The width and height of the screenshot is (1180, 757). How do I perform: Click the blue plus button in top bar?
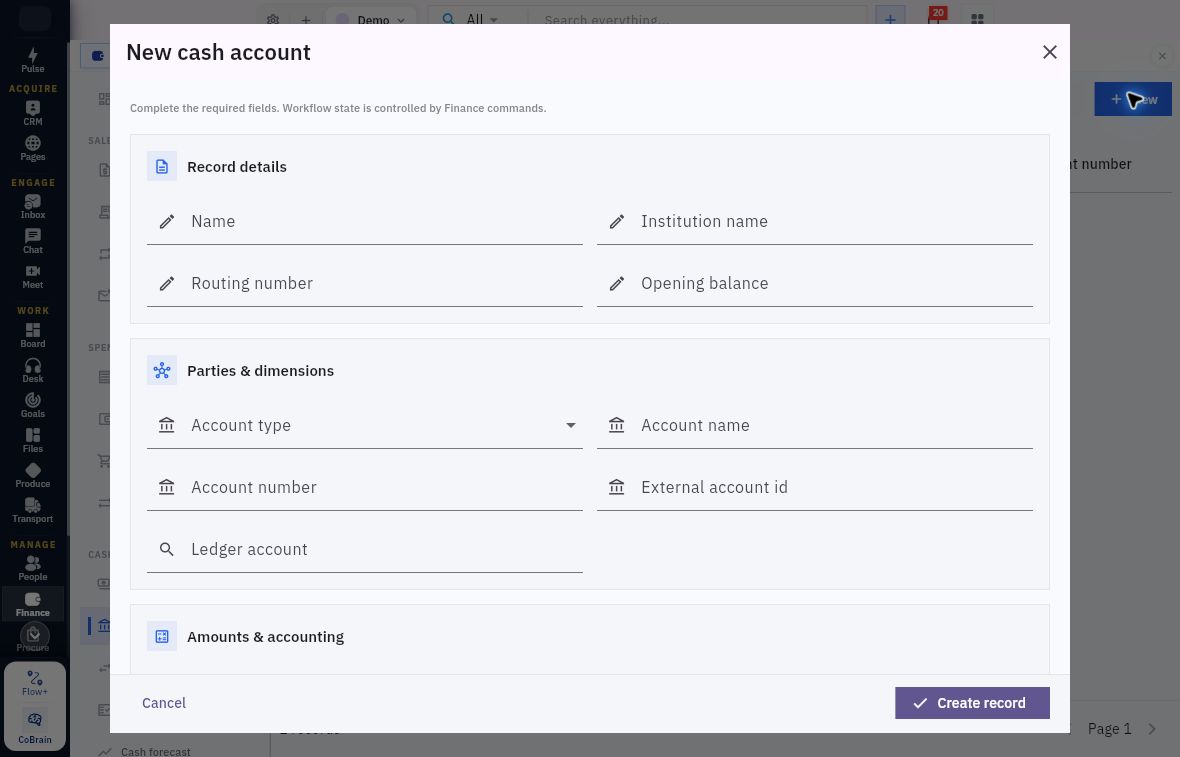890,18
